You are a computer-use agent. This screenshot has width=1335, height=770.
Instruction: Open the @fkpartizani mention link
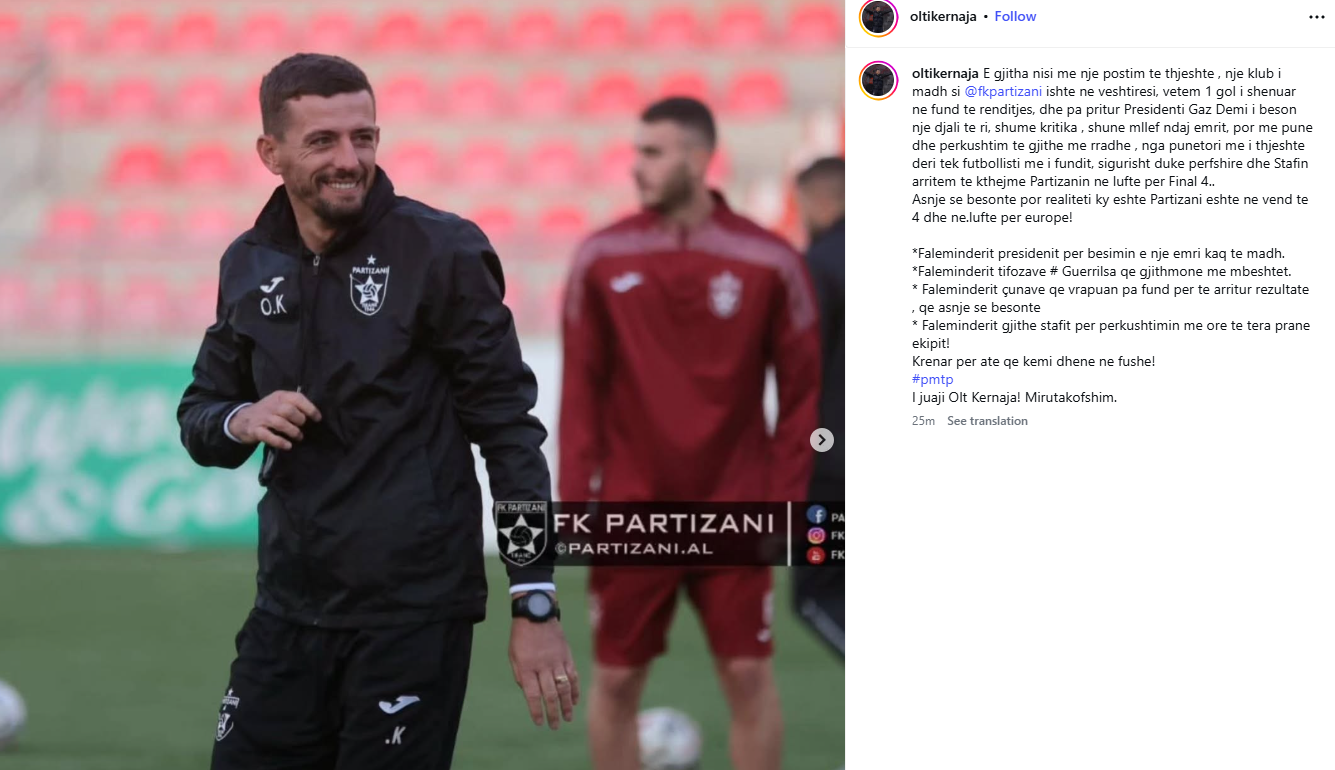(x=1003, y=91)
